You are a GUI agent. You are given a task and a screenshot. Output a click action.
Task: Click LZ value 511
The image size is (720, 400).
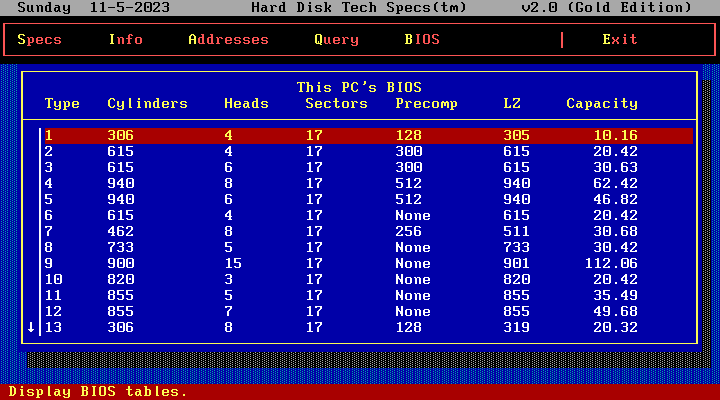pyautogui.click(x=516, y=231)
